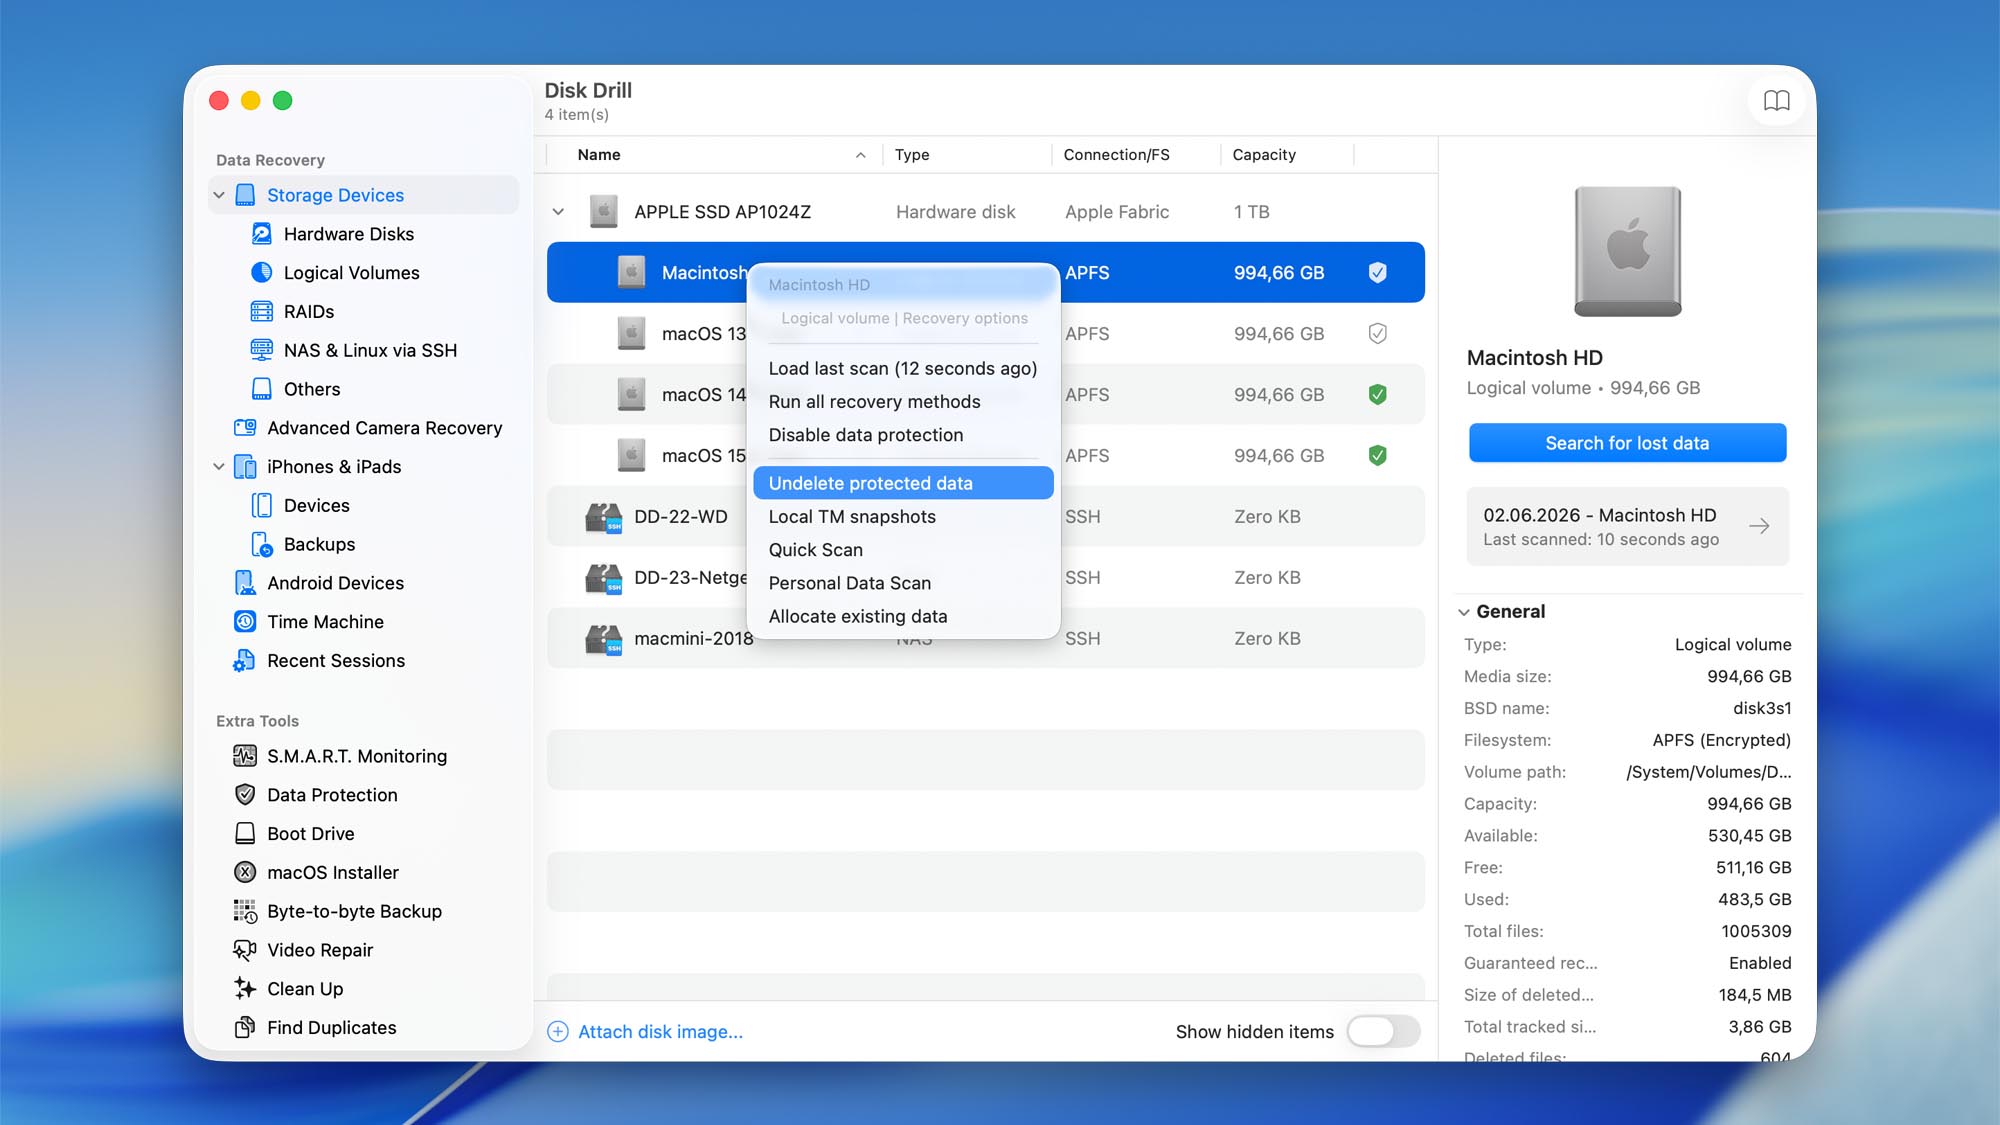Collapse the iPhones & iPads tree
This screenshot has width=2000, height=1125.
[x=219, y=467]
